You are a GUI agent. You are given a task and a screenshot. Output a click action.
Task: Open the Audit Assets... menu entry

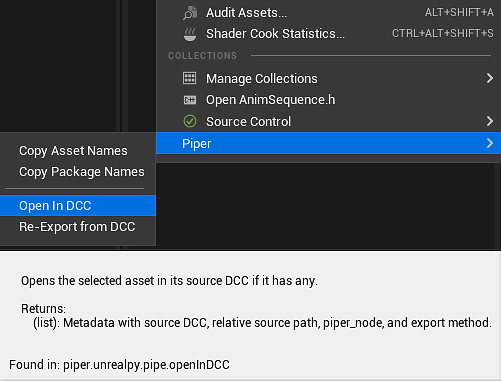(x=328, y=13)
